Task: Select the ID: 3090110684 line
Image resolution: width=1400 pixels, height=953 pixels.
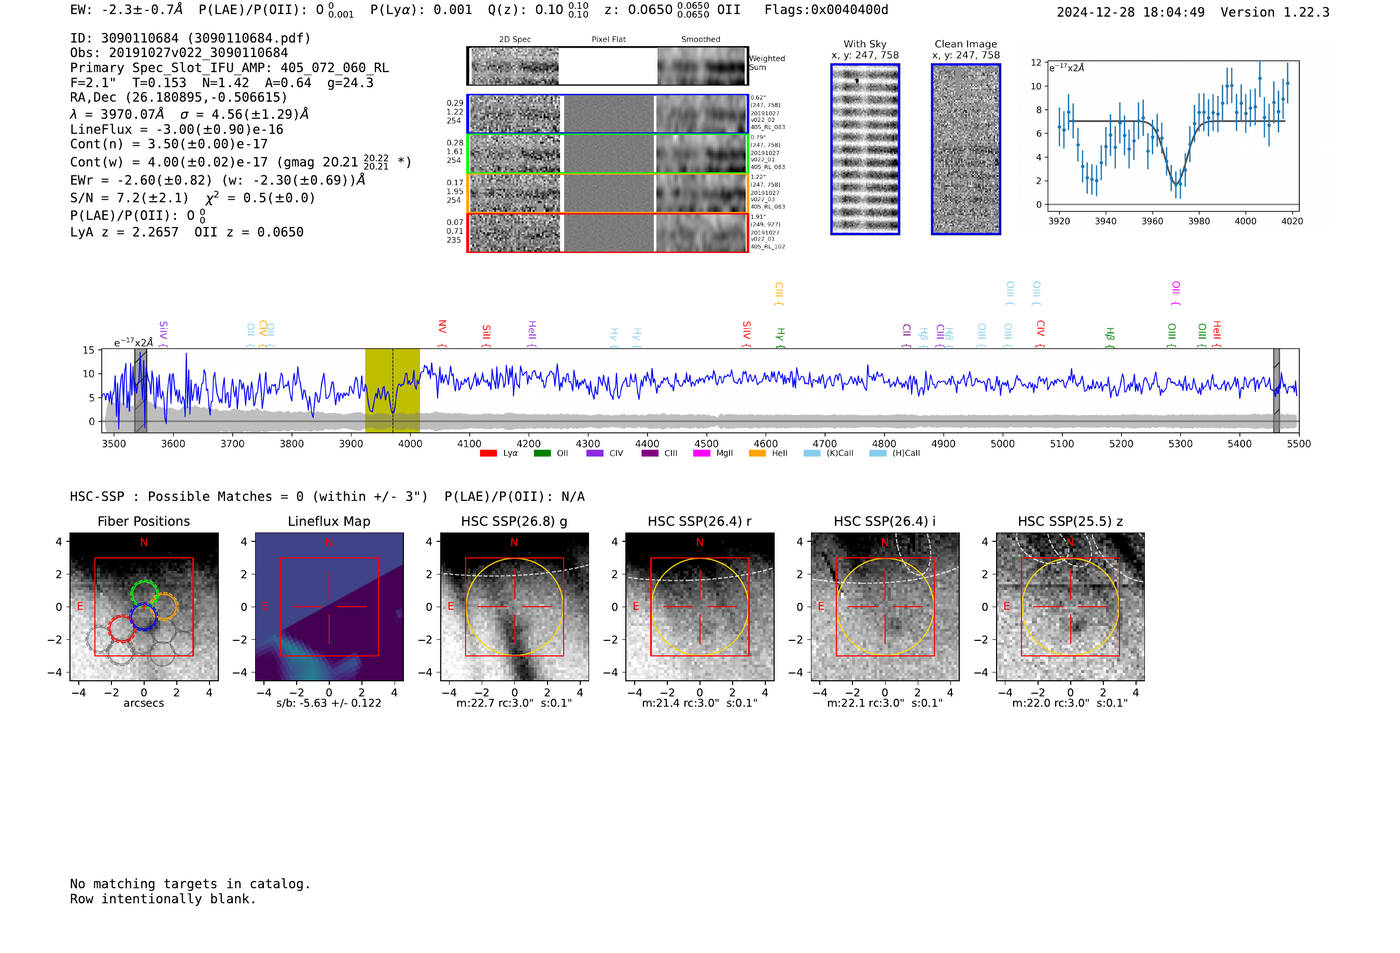Action: click(190, 38)
